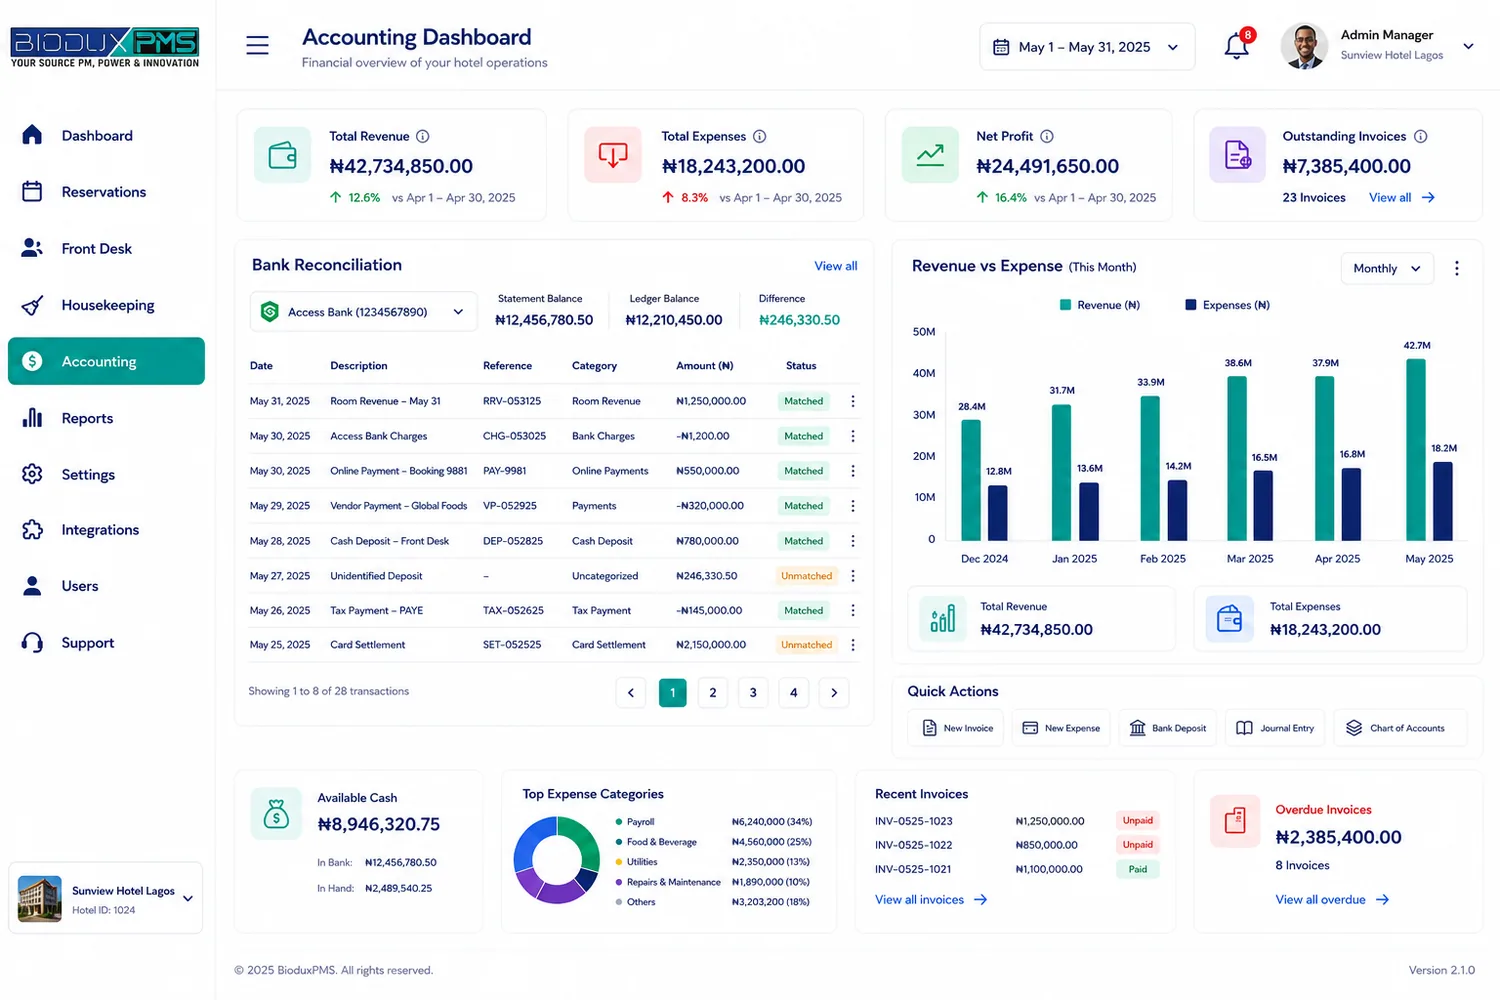Click the New Expense quick action
Viewport: 1500px width, 1000px height.
click(1061, 728)
